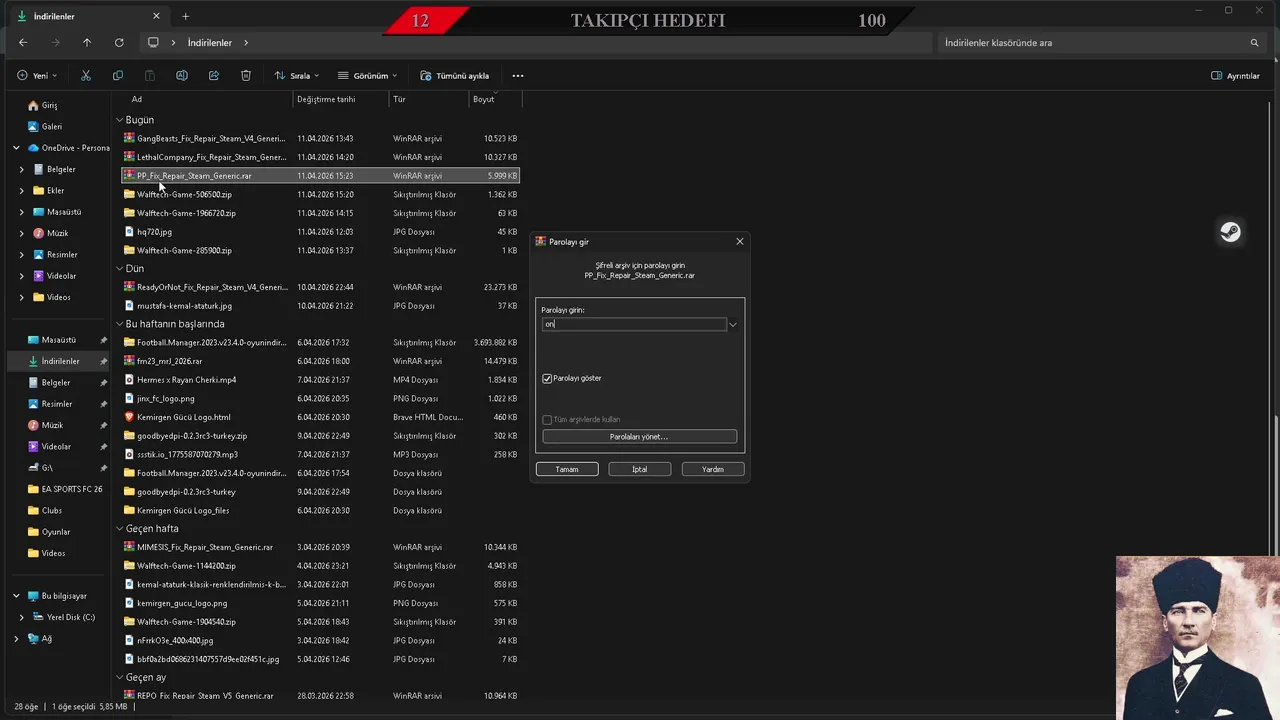Click the Parolayı girin text field
1280x720 pixels.
[634, 324]
